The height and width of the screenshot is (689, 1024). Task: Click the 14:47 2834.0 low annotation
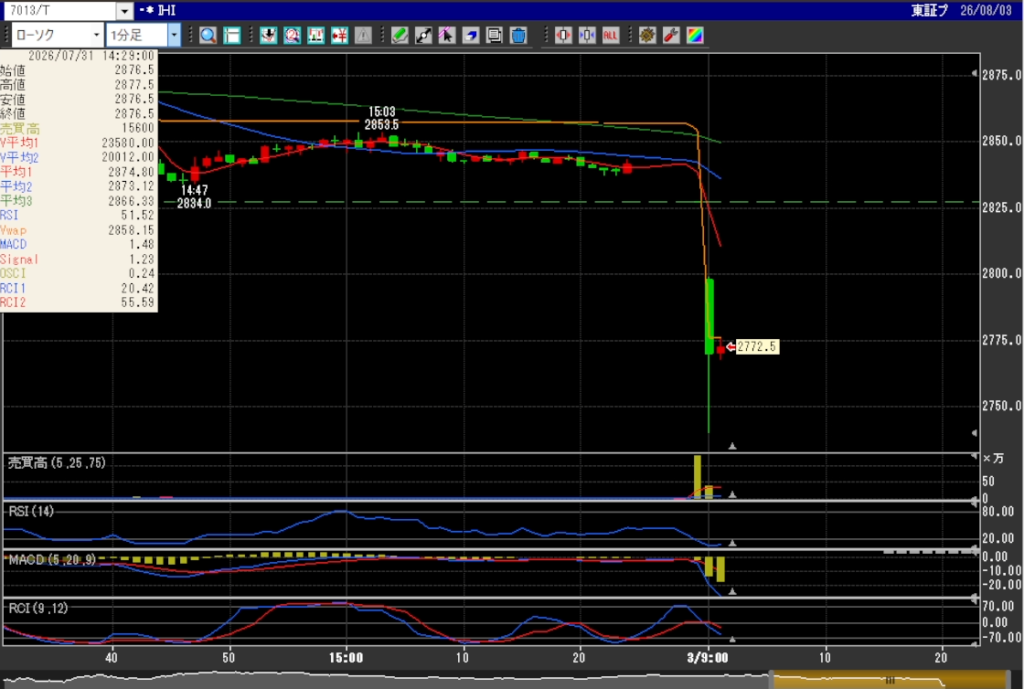[194, 197]
